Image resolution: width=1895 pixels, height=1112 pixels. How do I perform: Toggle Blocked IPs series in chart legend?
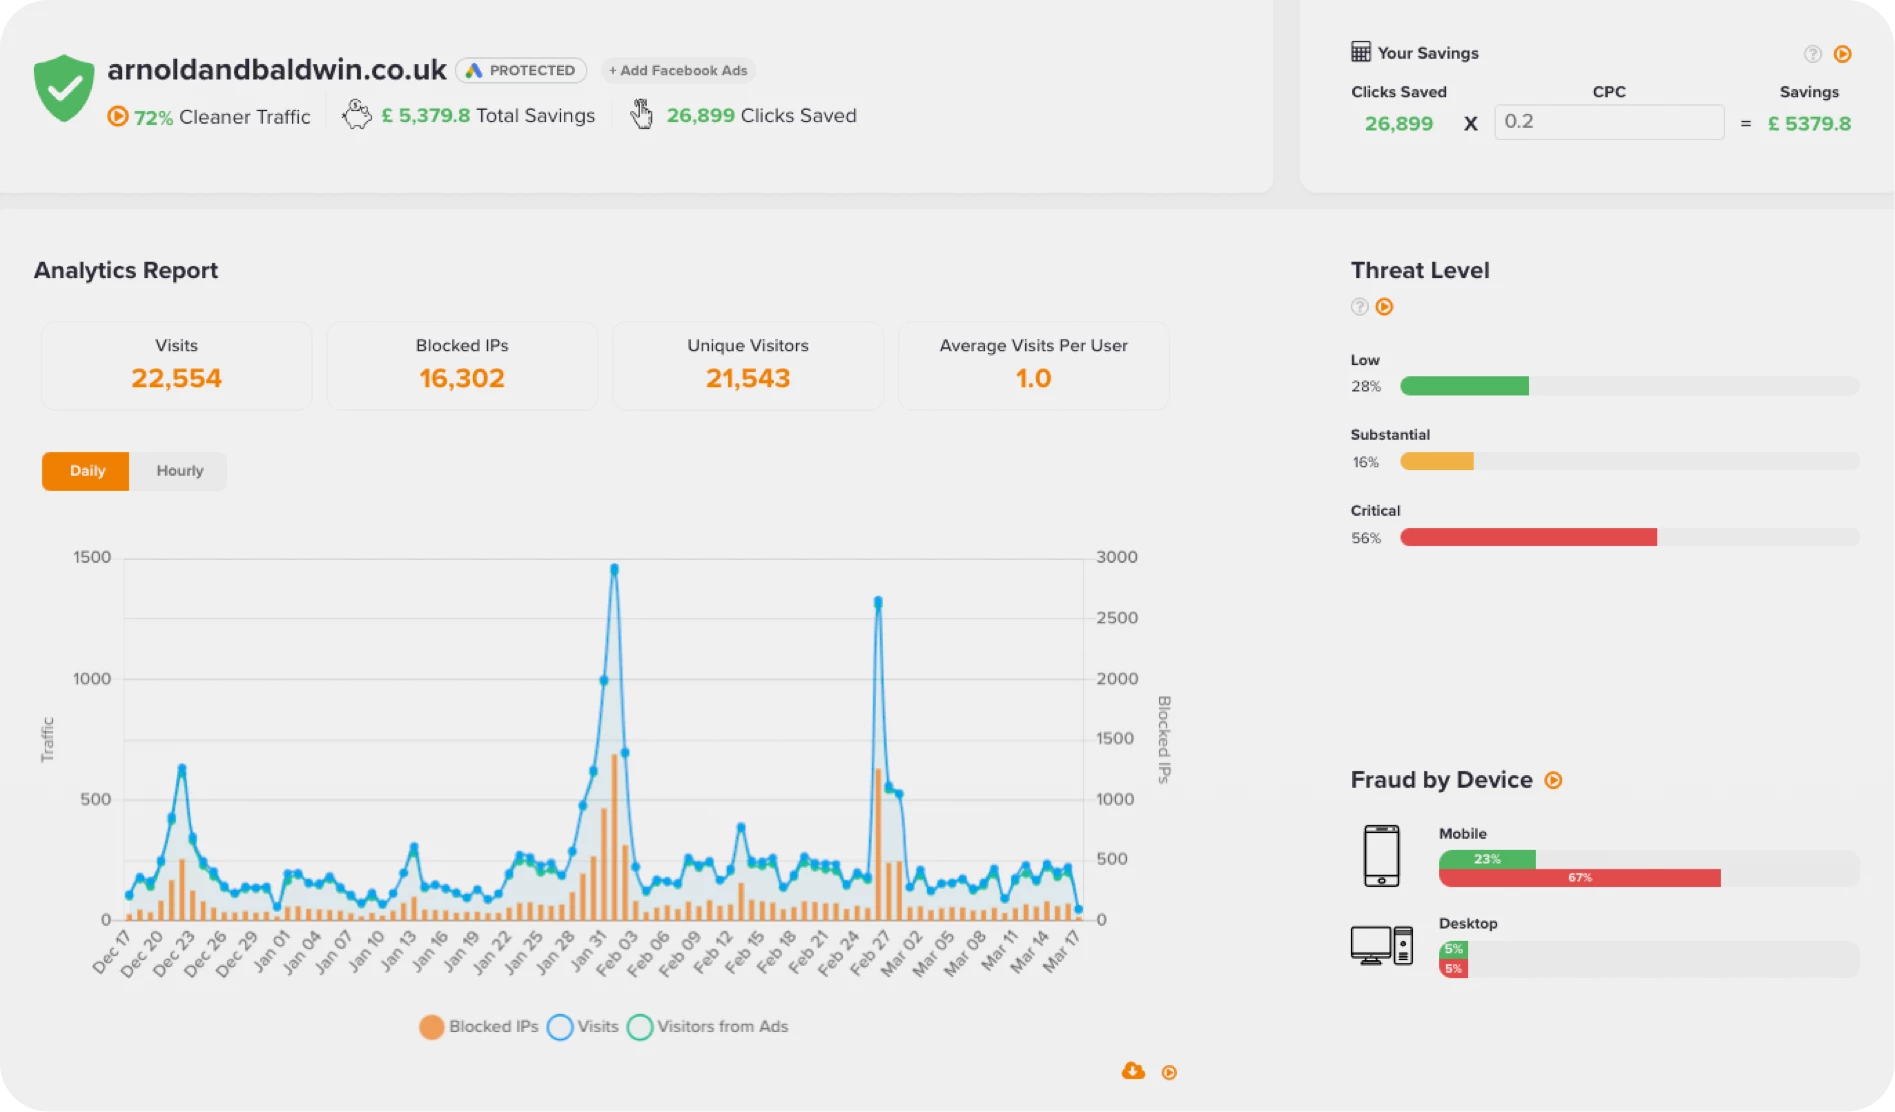(479, 1027)
